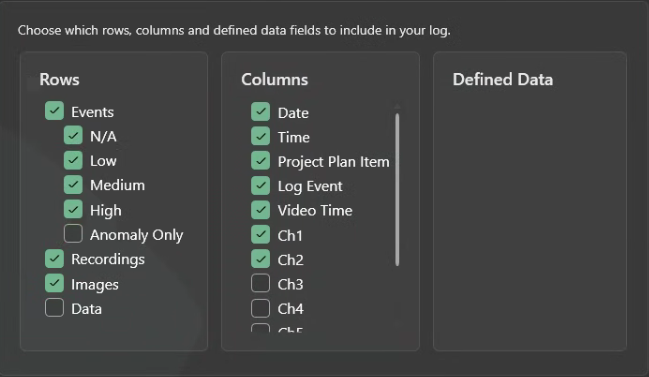The image size is (649, 377).
Task: Enable the Data rows checkbox
Action: [x=54, y=308]
